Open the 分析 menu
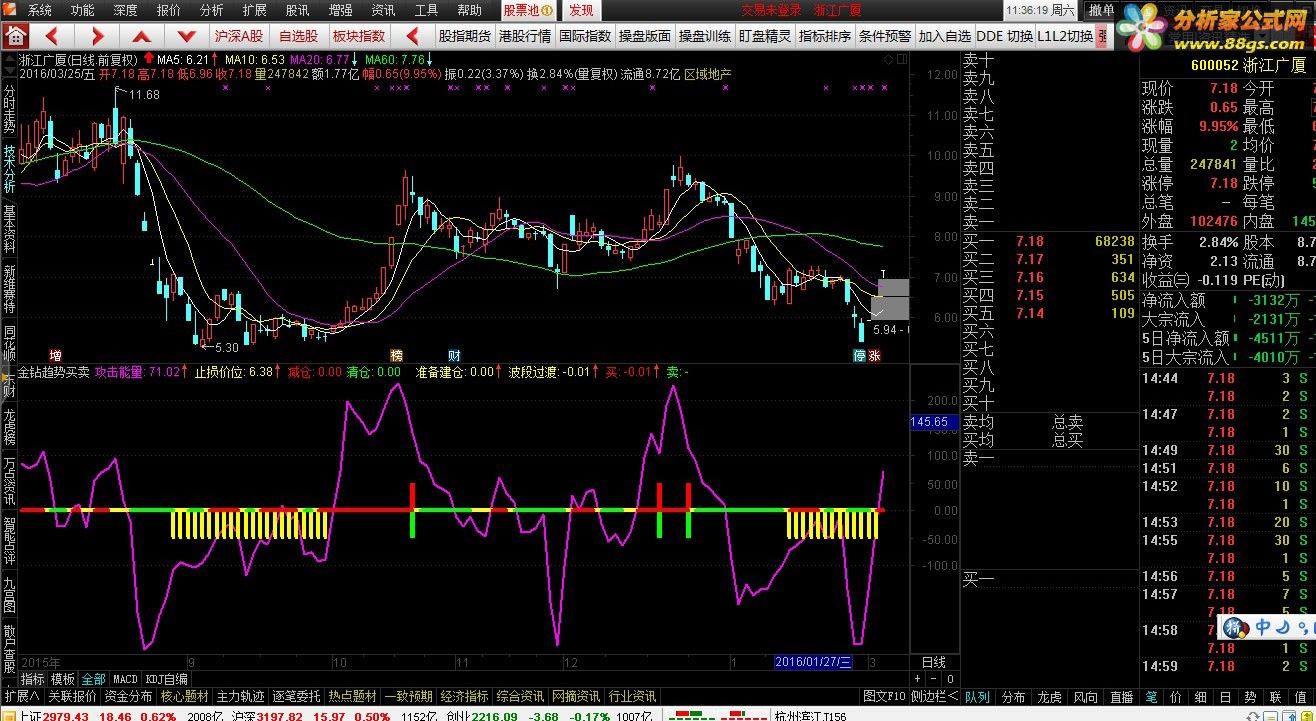1316x721 pixels. pyautogui.click(x=211, y=10)
